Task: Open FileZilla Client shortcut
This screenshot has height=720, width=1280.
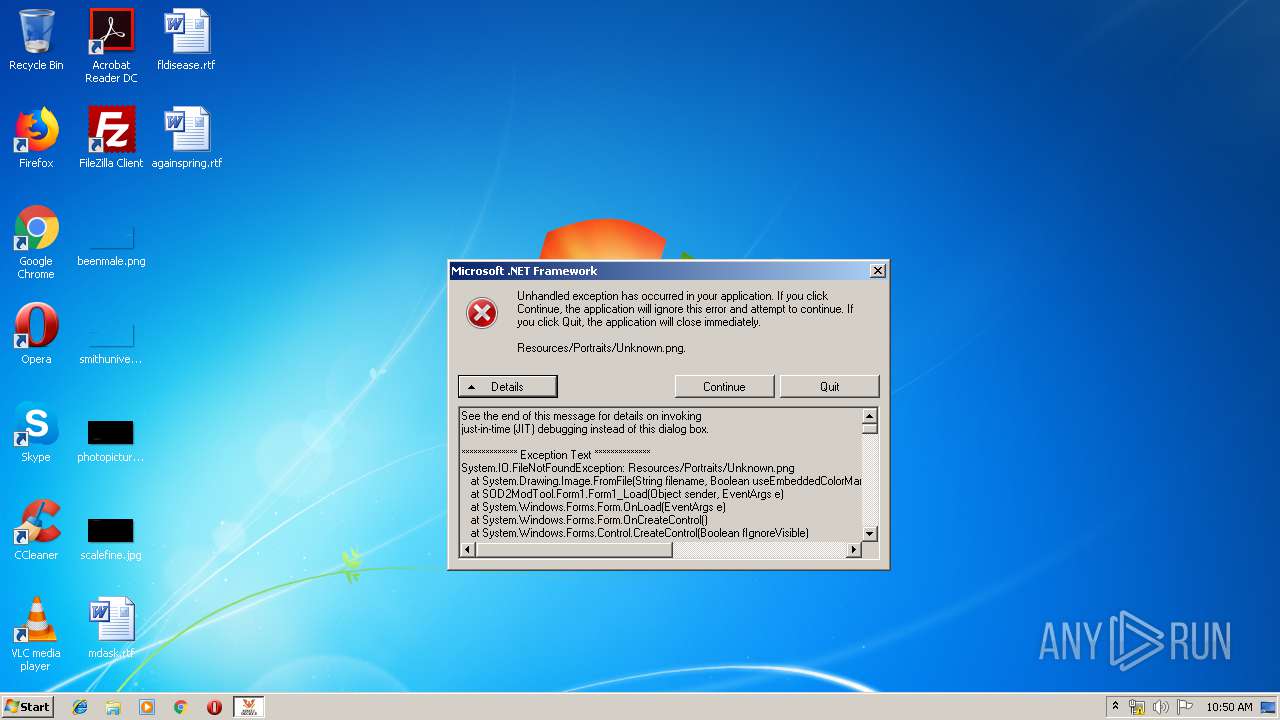Action: pos(111,138)
